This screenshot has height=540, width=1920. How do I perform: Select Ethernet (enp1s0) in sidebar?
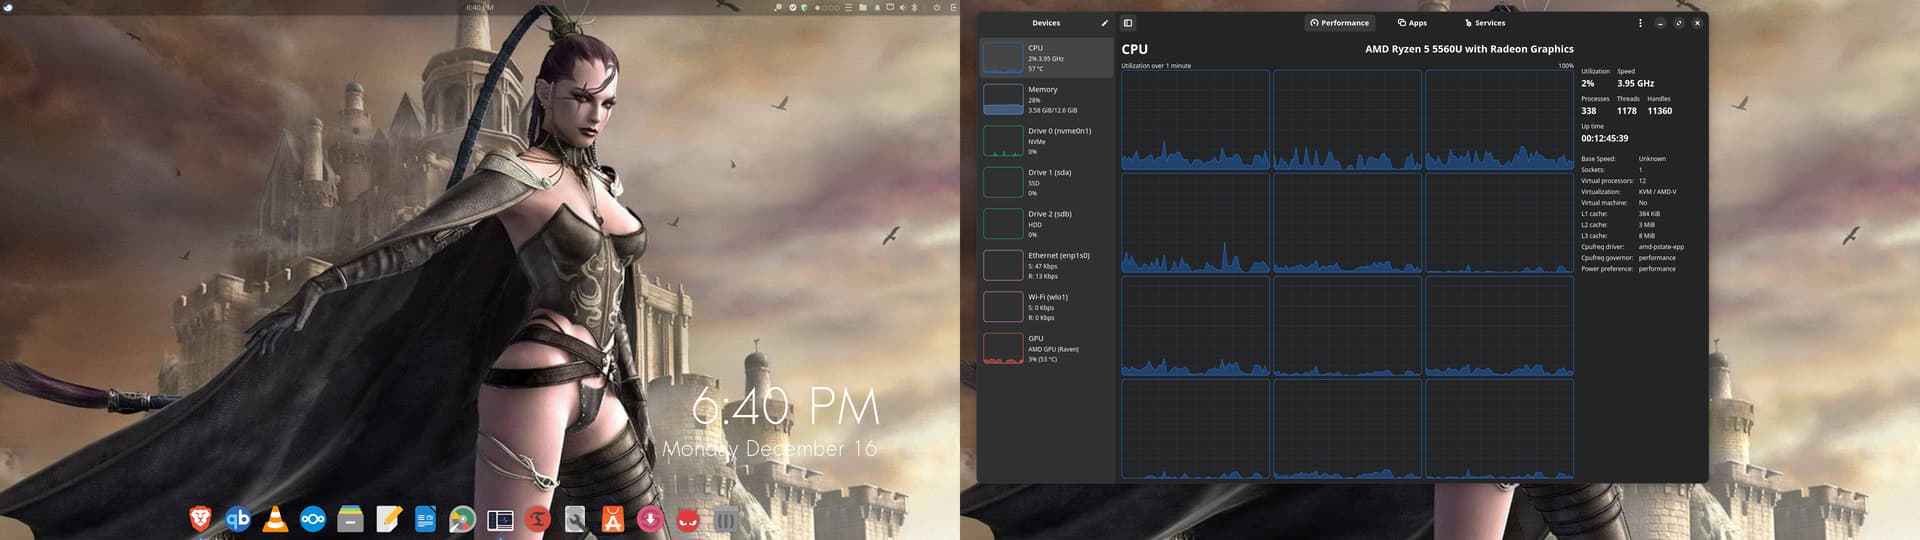tap(1046, 265)
